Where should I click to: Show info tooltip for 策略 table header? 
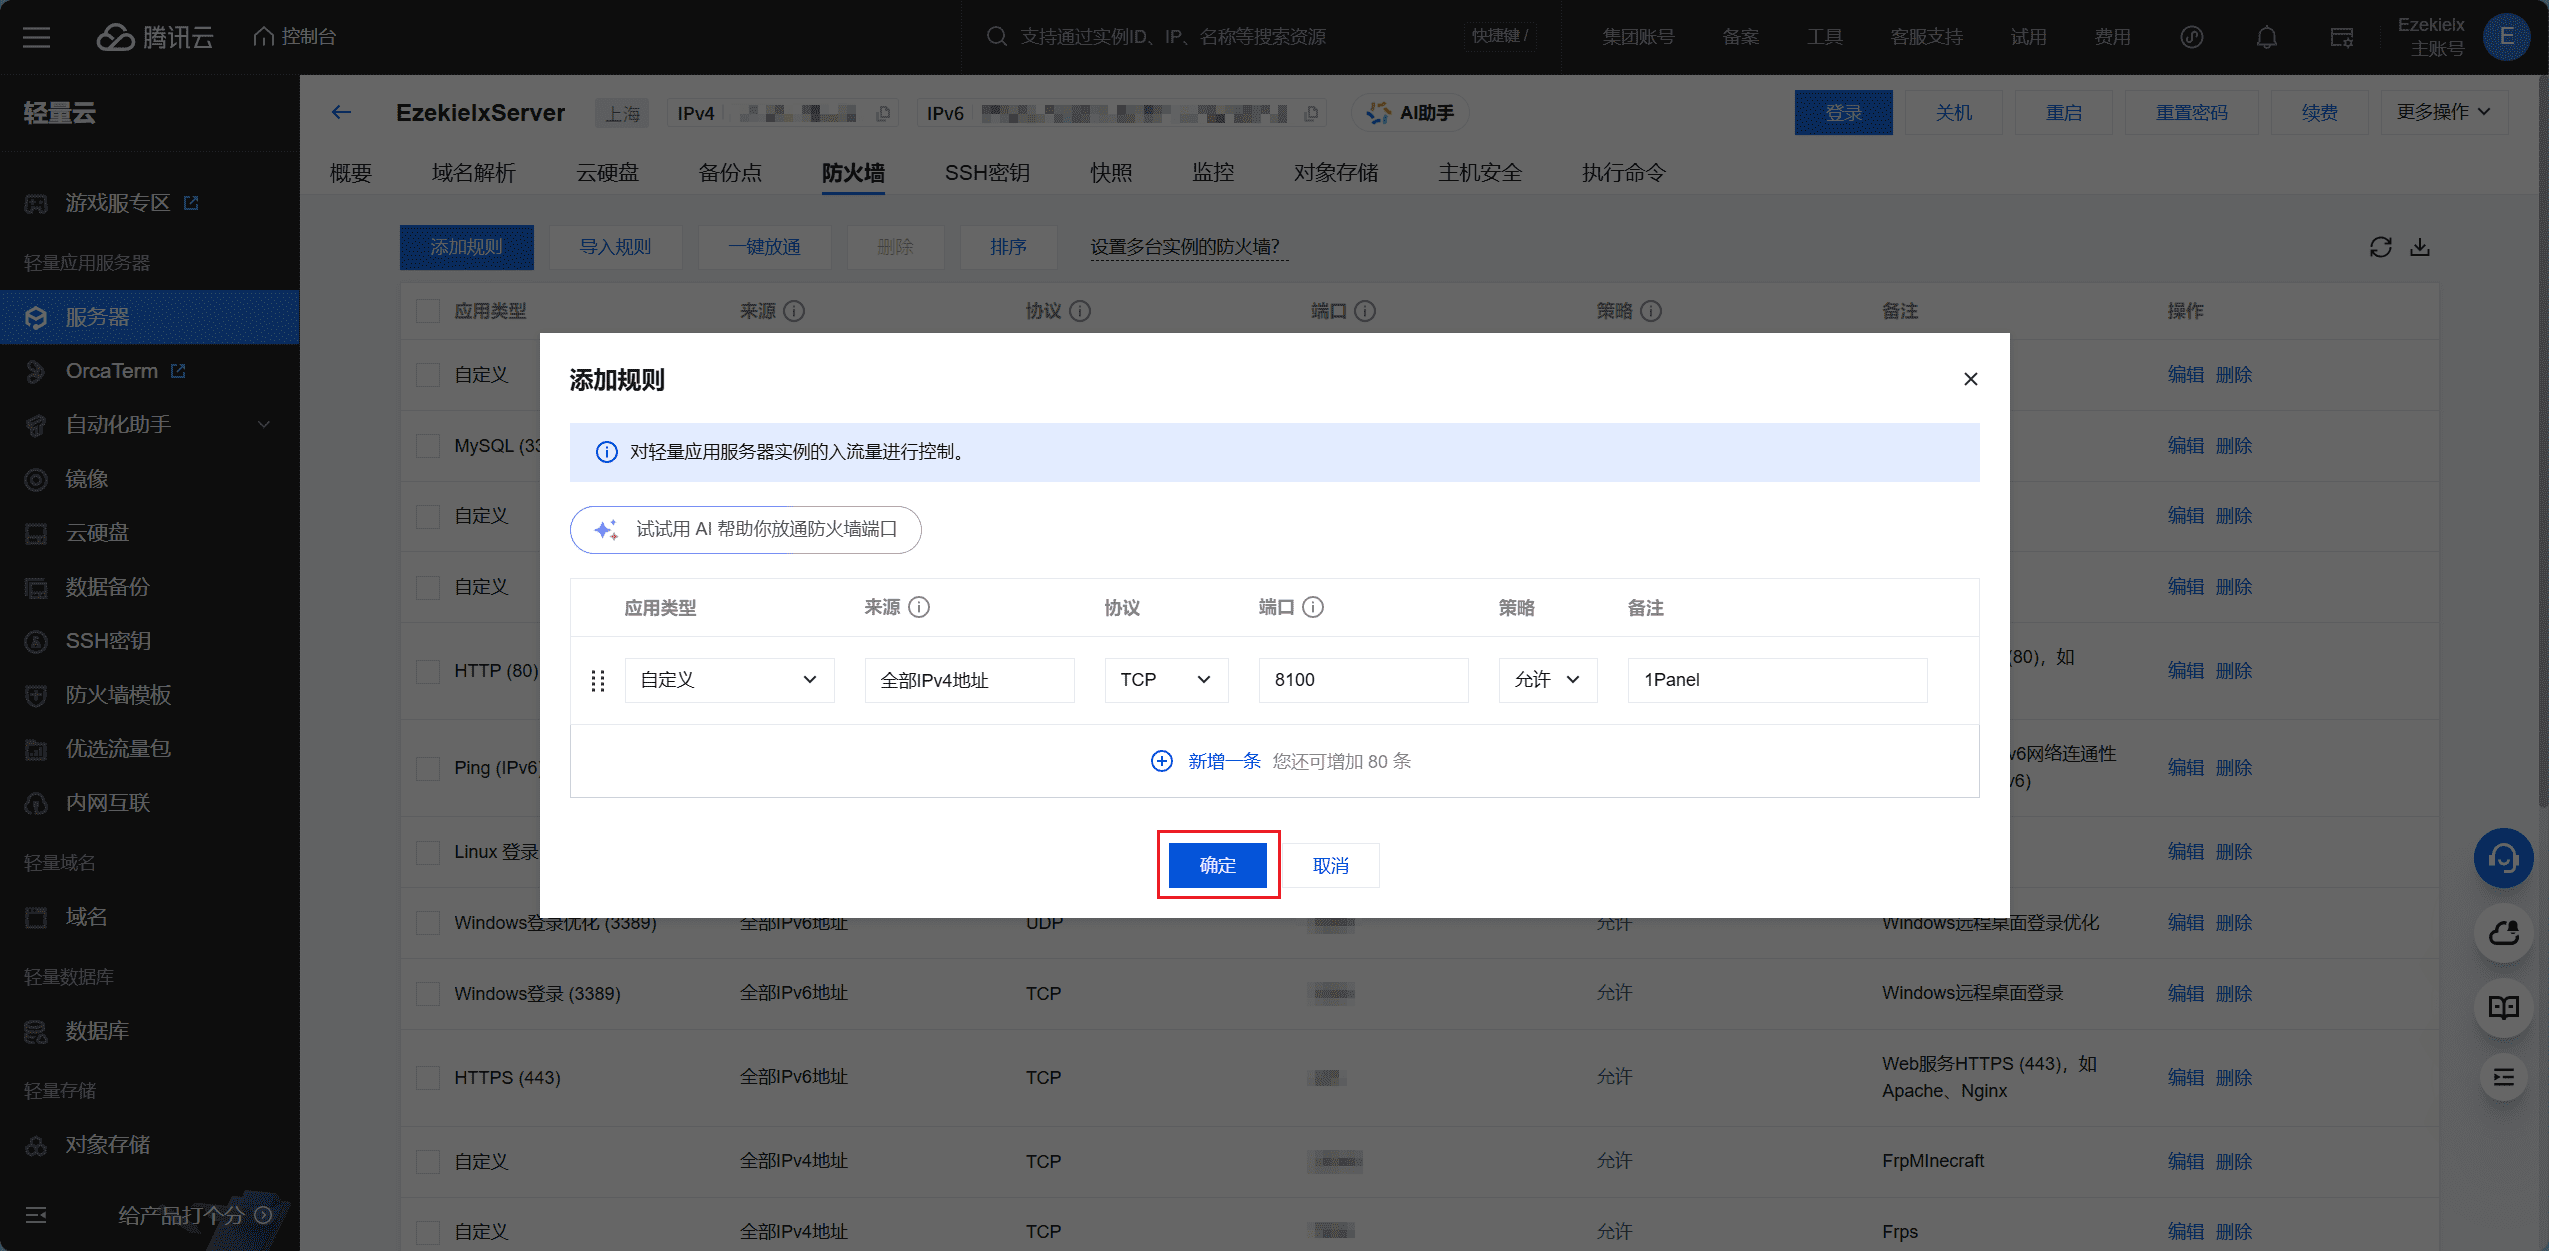[1651, 311]
